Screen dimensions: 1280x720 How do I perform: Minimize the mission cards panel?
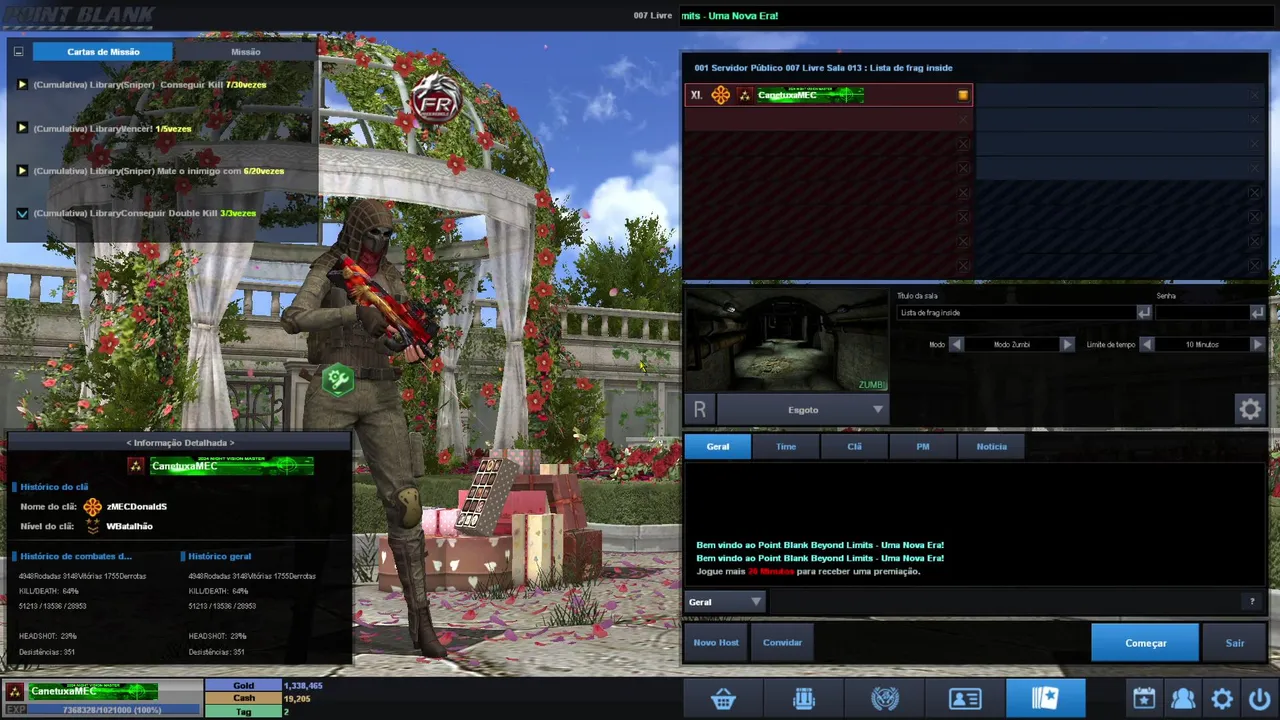pyautogui.click(x=18, y=51)
